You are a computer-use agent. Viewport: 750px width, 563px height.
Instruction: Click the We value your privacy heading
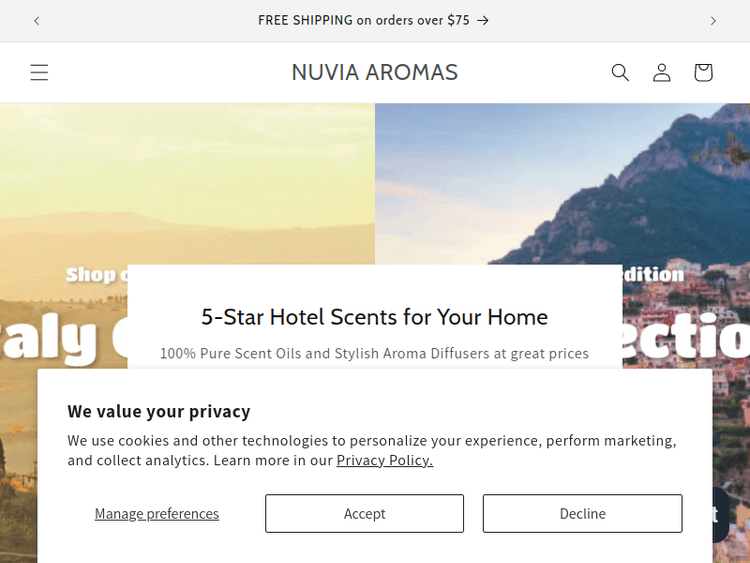[159, 411]
